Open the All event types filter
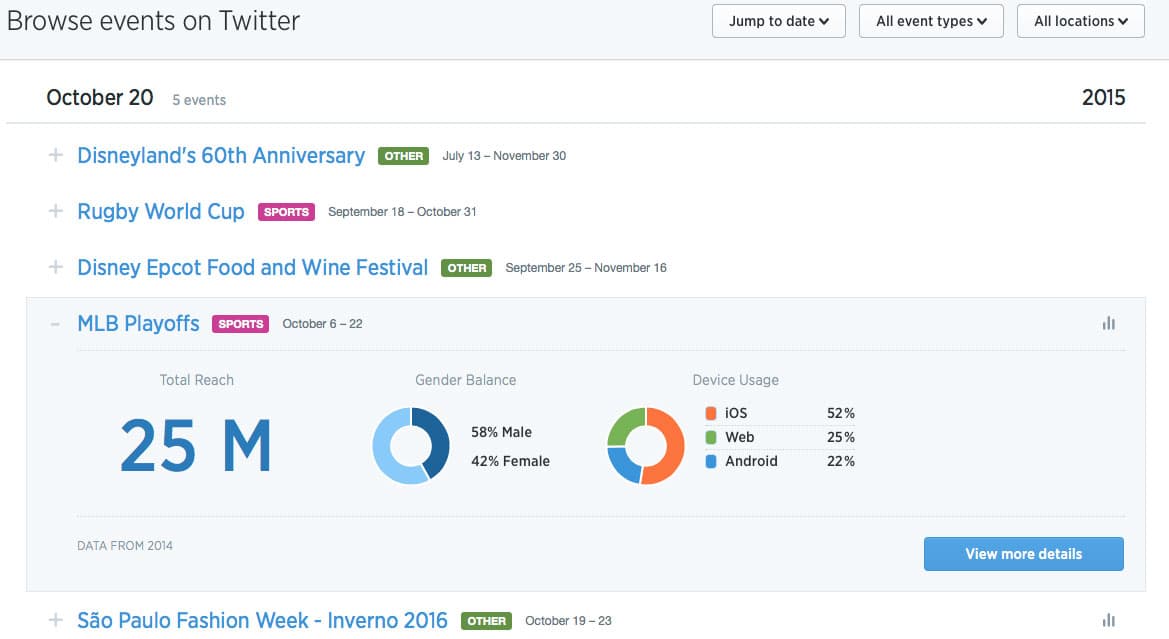This screenshot has width=1169, height=639. click(930, 21)
